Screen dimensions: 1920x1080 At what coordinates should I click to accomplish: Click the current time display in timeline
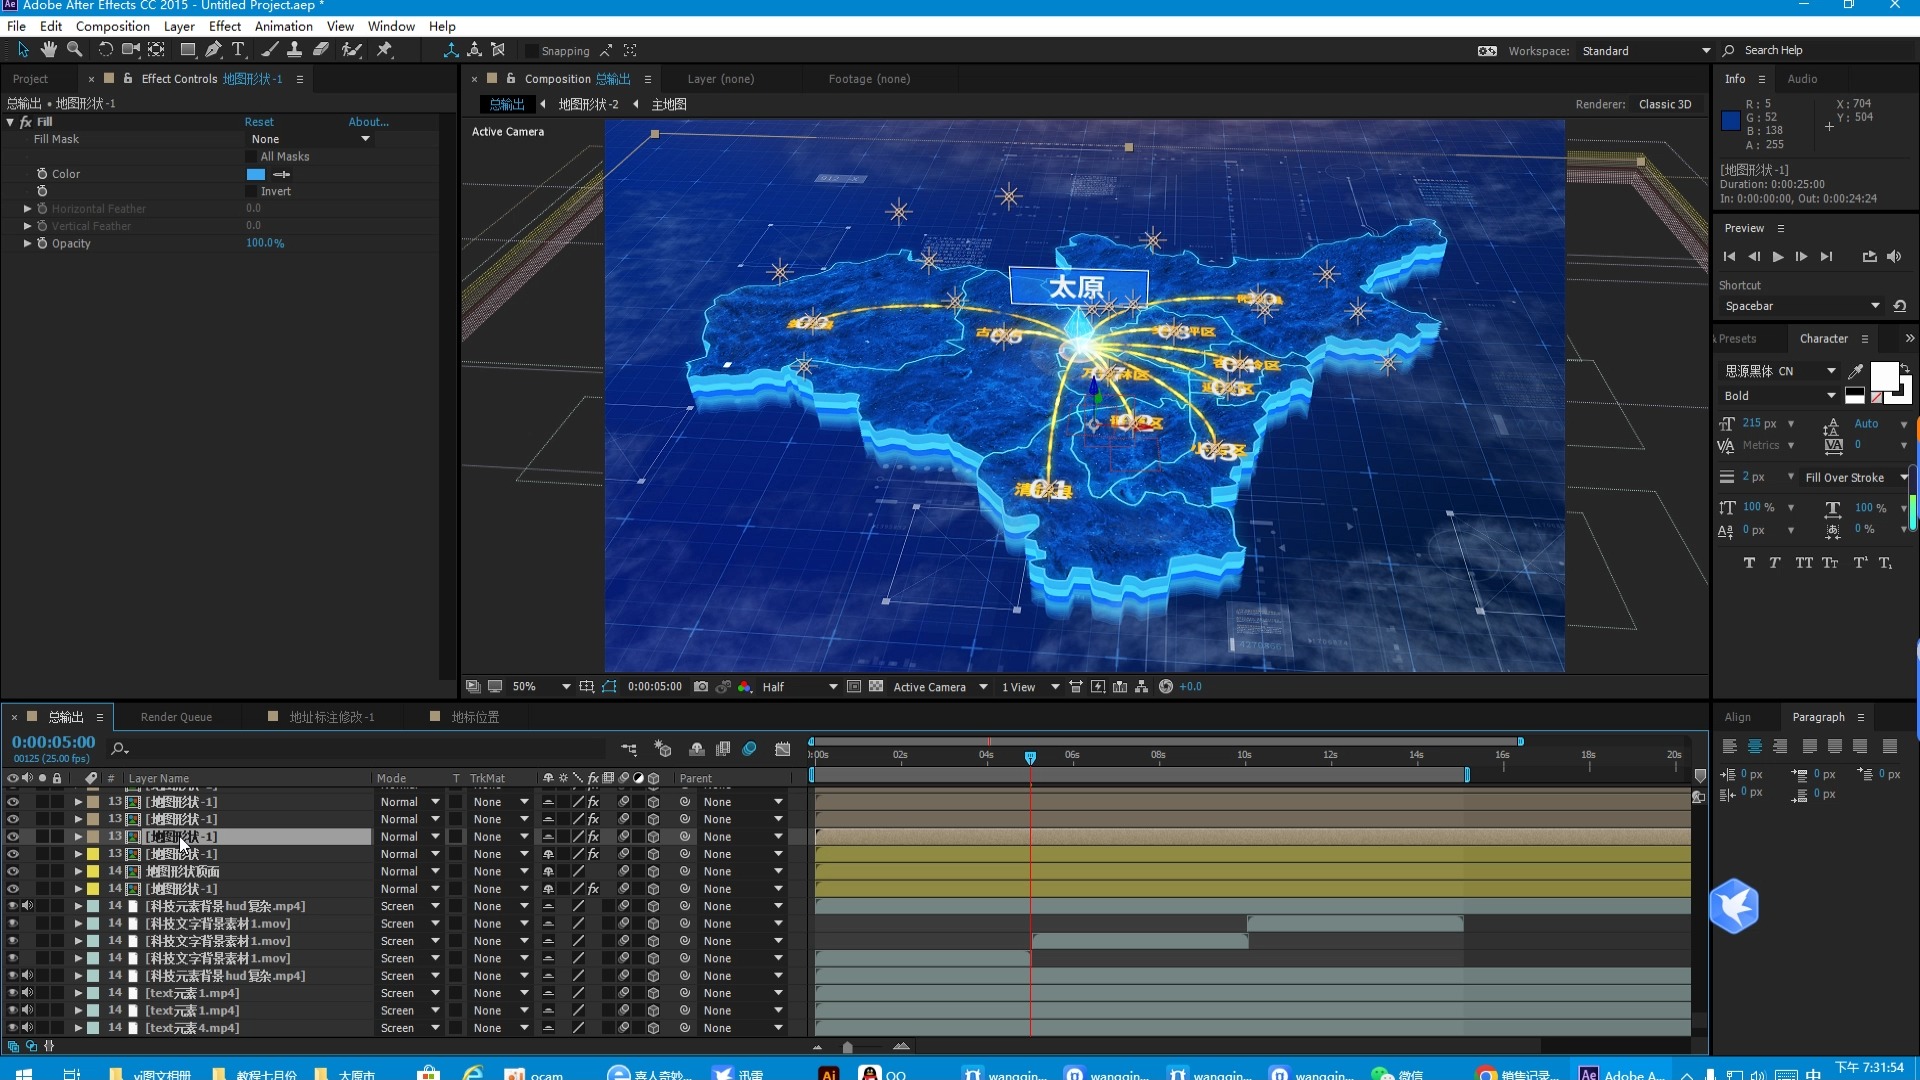pyautogui.click(x=54, y=742)
